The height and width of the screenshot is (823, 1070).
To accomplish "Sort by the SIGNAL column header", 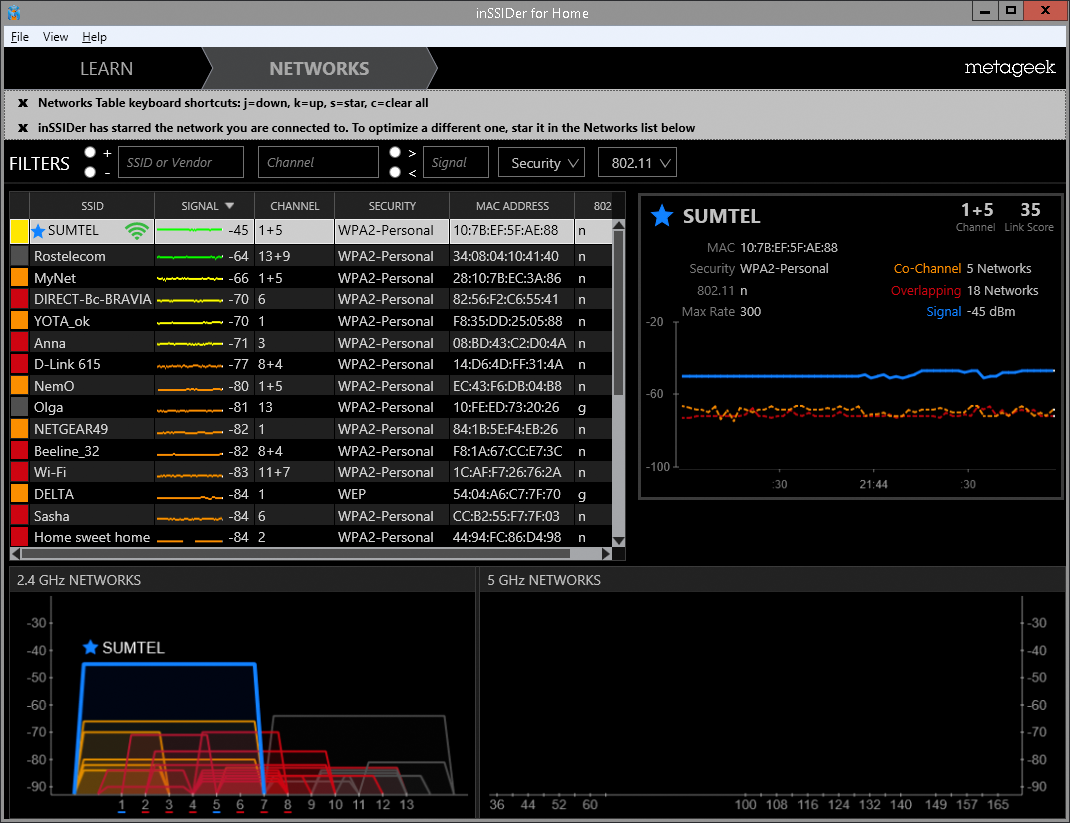I will point(205,206).
